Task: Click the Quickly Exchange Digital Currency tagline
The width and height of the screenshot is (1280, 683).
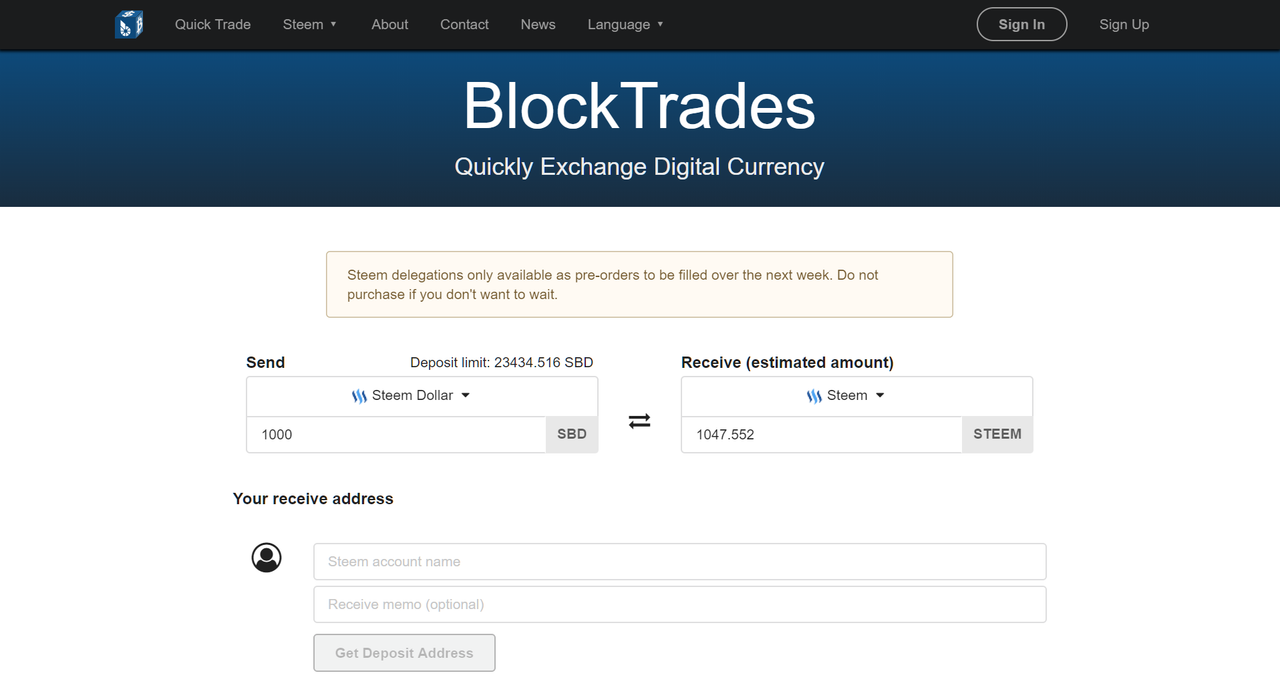Action: click(640, 166)
